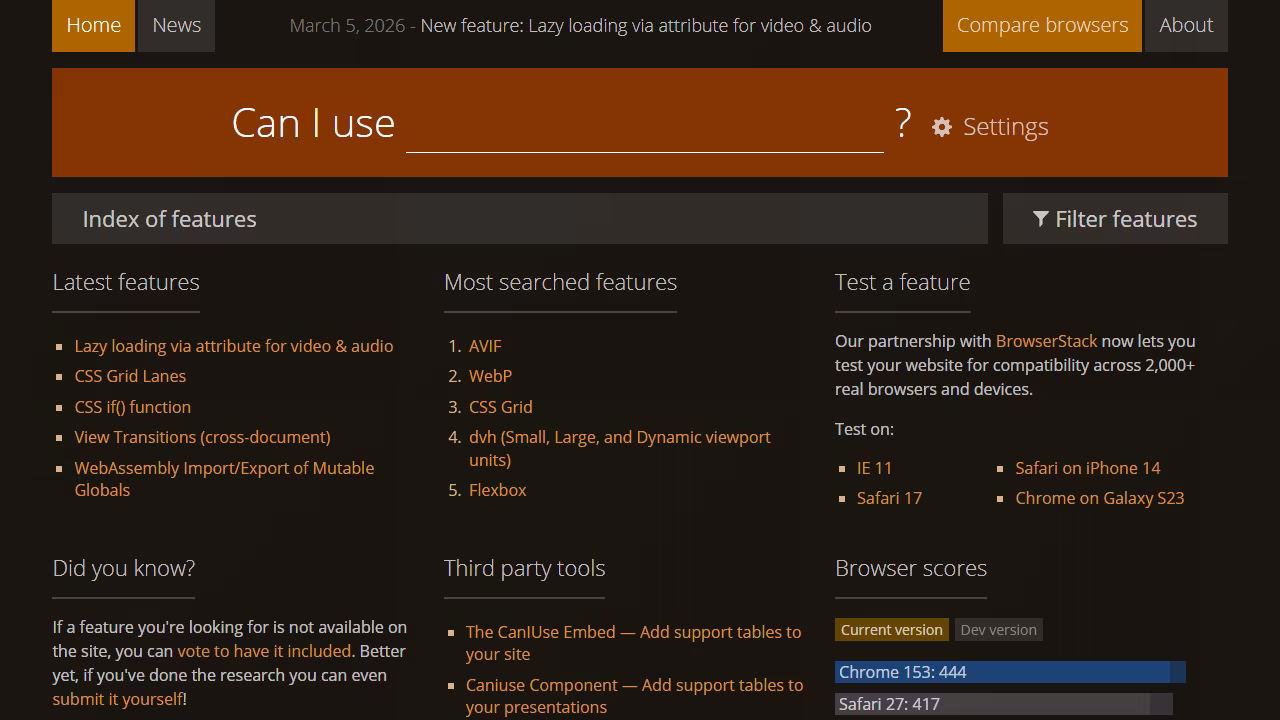The height and width of the screenshot is (720, 1280).
Task: Open CSS Grid in most searched
Action: [501, 407]
